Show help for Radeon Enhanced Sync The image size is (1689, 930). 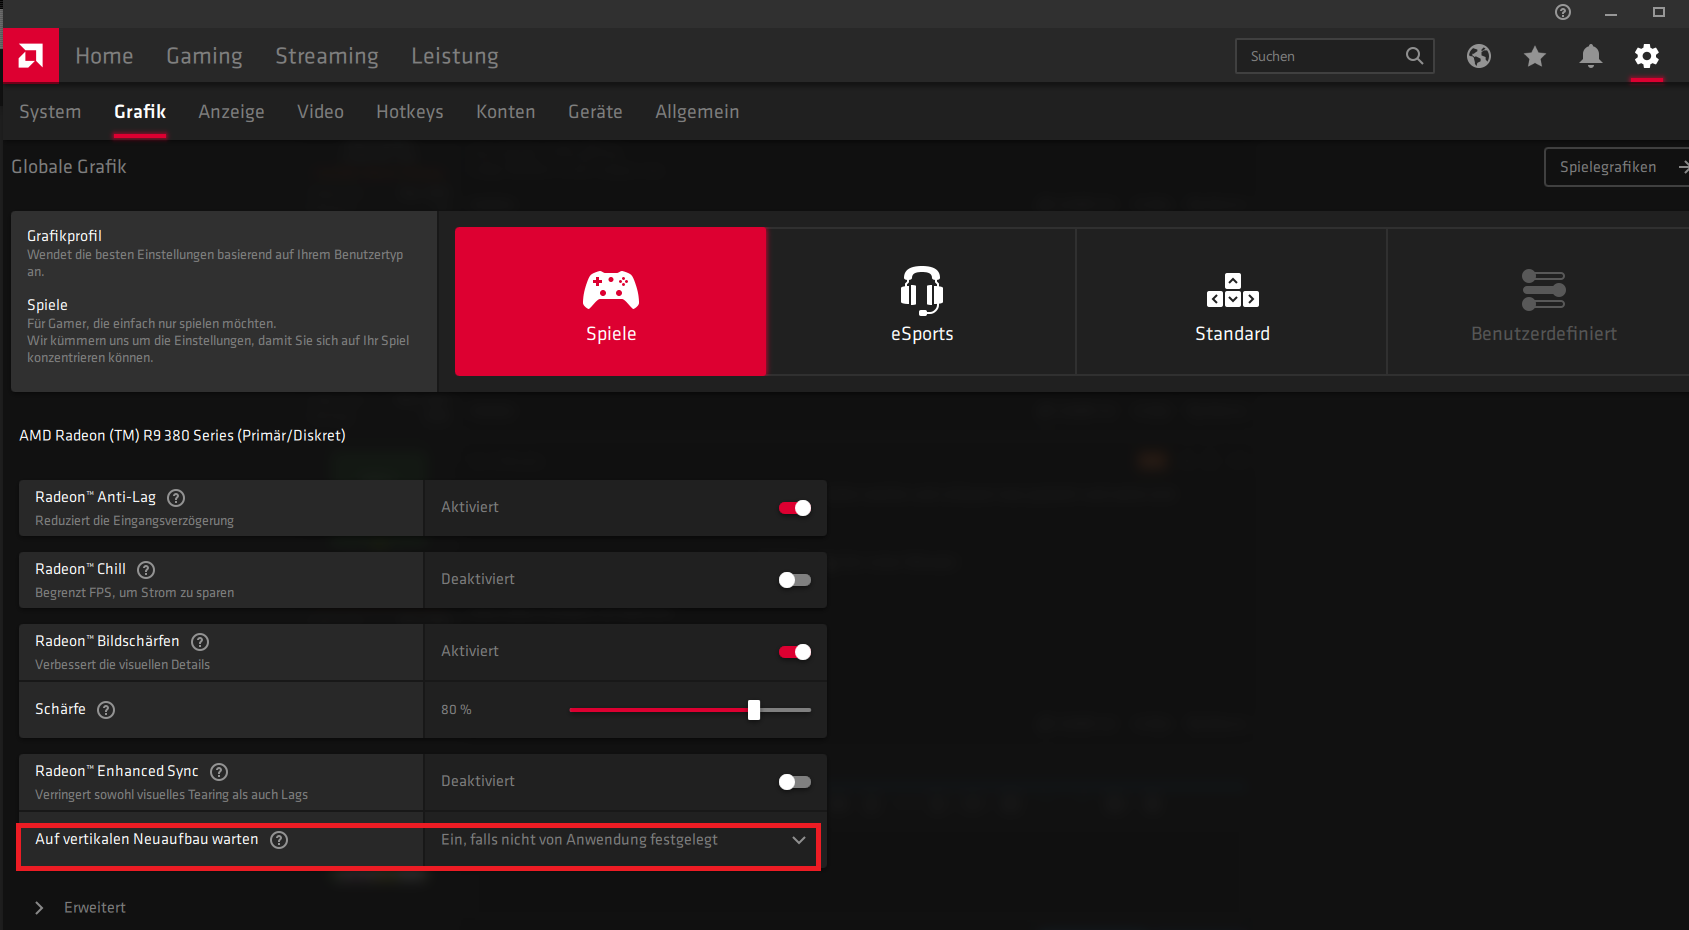point(219,772)
